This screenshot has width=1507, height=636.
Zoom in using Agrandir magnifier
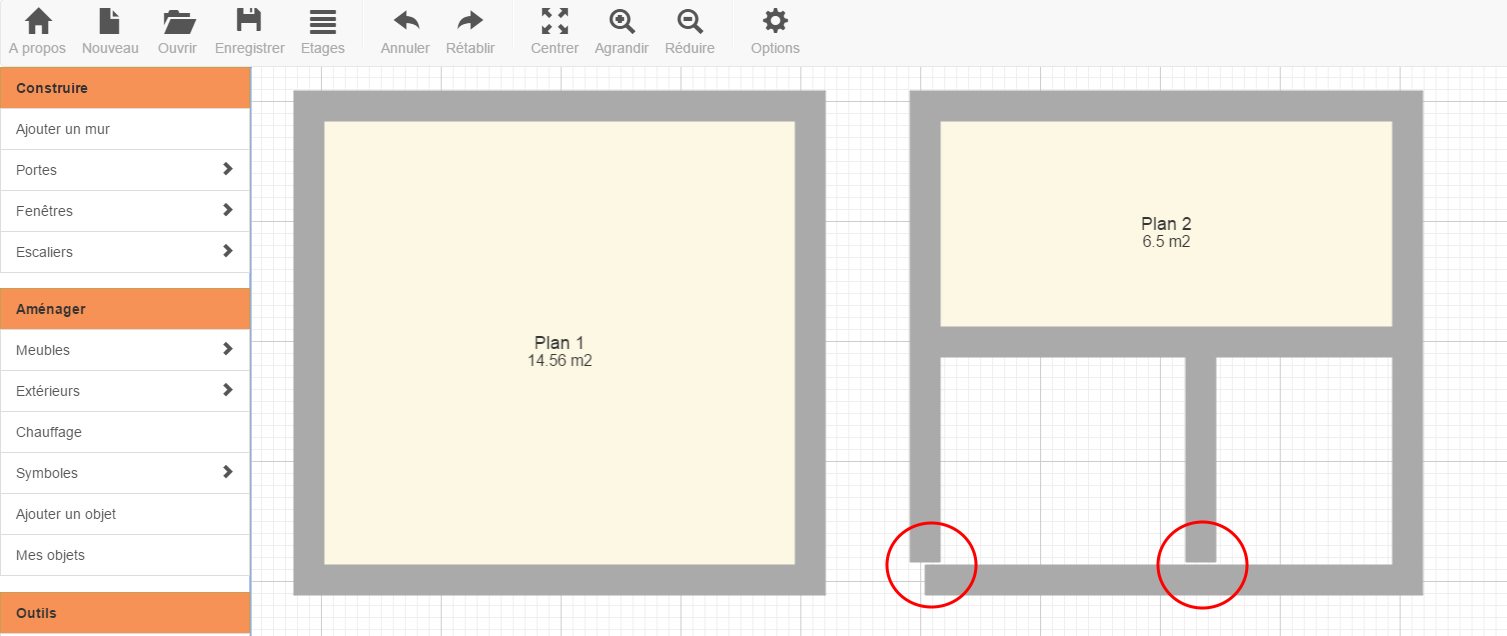click(622, 21)
